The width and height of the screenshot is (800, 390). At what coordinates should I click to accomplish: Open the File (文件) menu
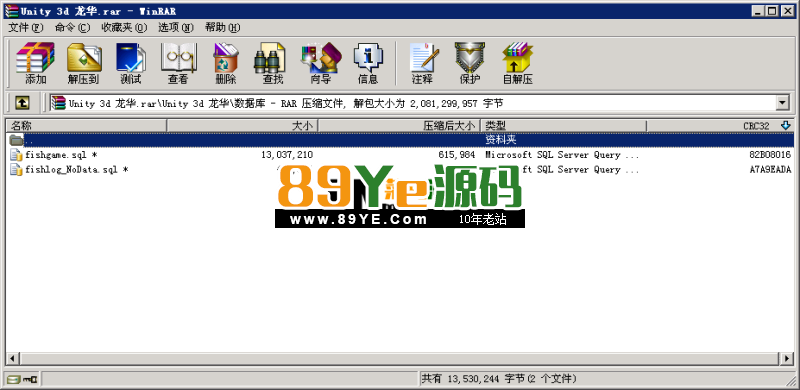(26, 28)
